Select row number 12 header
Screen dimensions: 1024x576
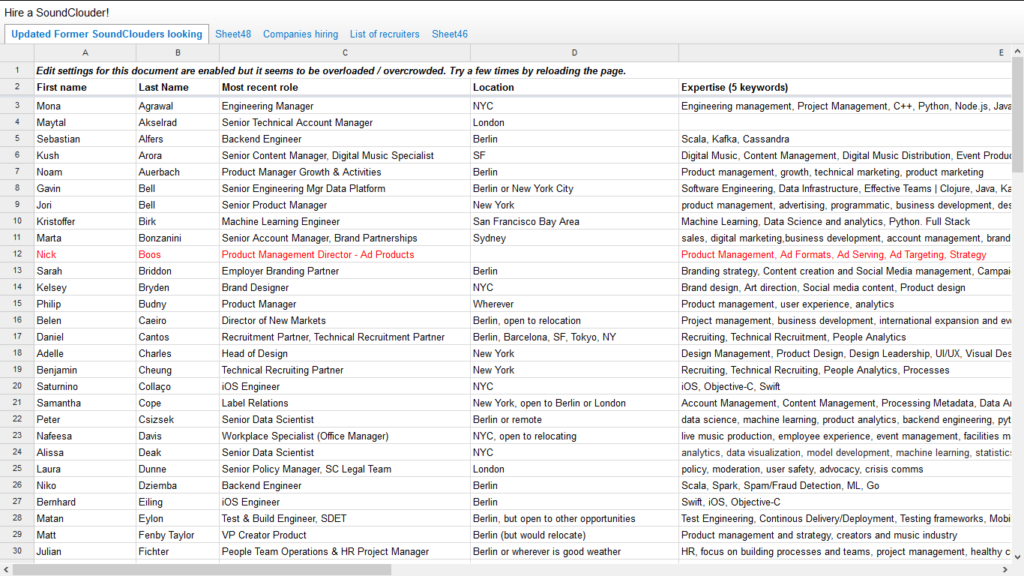click(x=17, y=254)
